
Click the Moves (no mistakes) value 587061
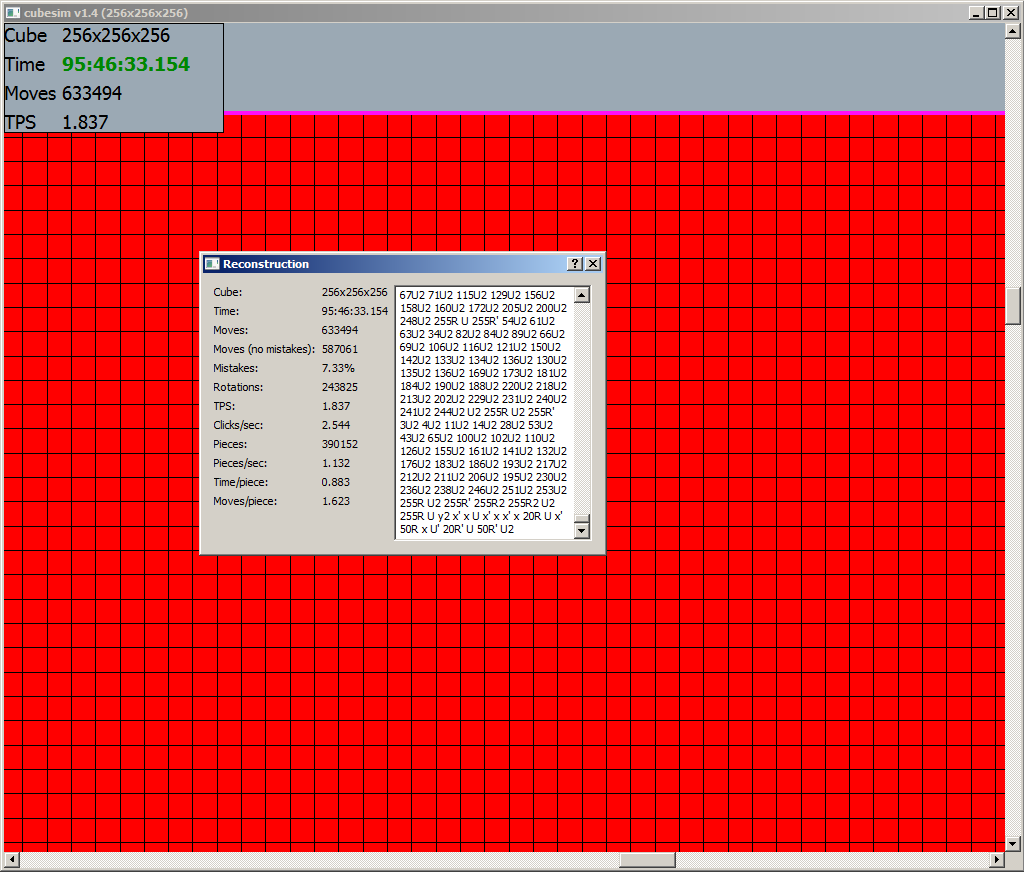coord(340,349)
